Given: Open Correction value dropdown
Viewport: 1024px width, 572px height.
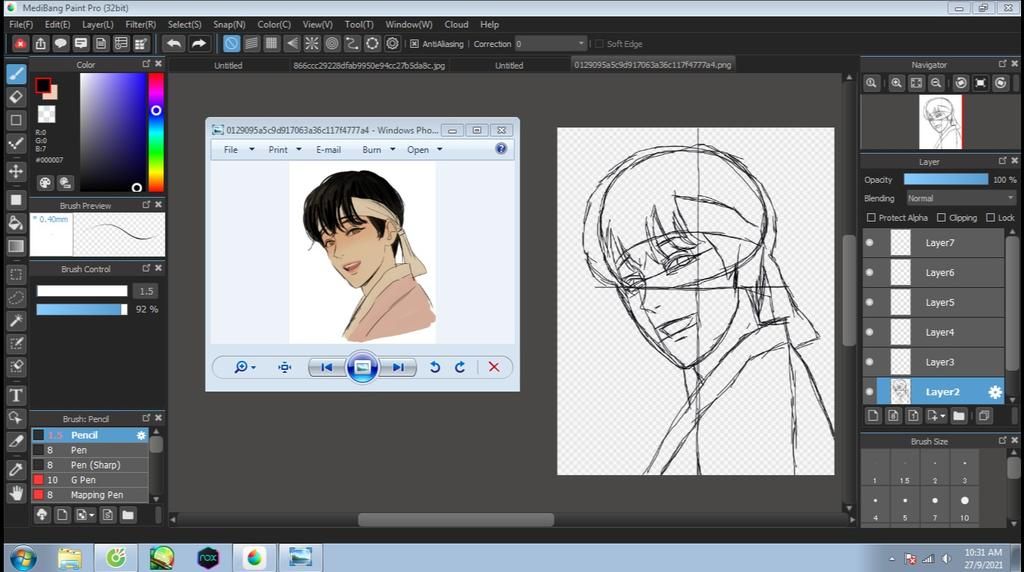Looking at the screenshot, I should point(581,44).
